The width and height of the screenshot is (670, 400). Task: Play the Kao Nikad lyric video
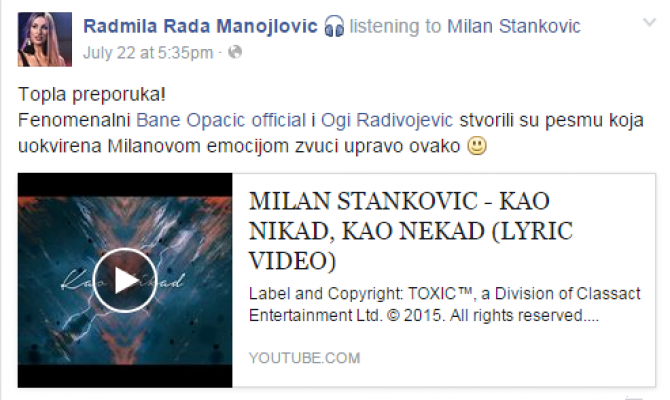(x=125, y=281)
